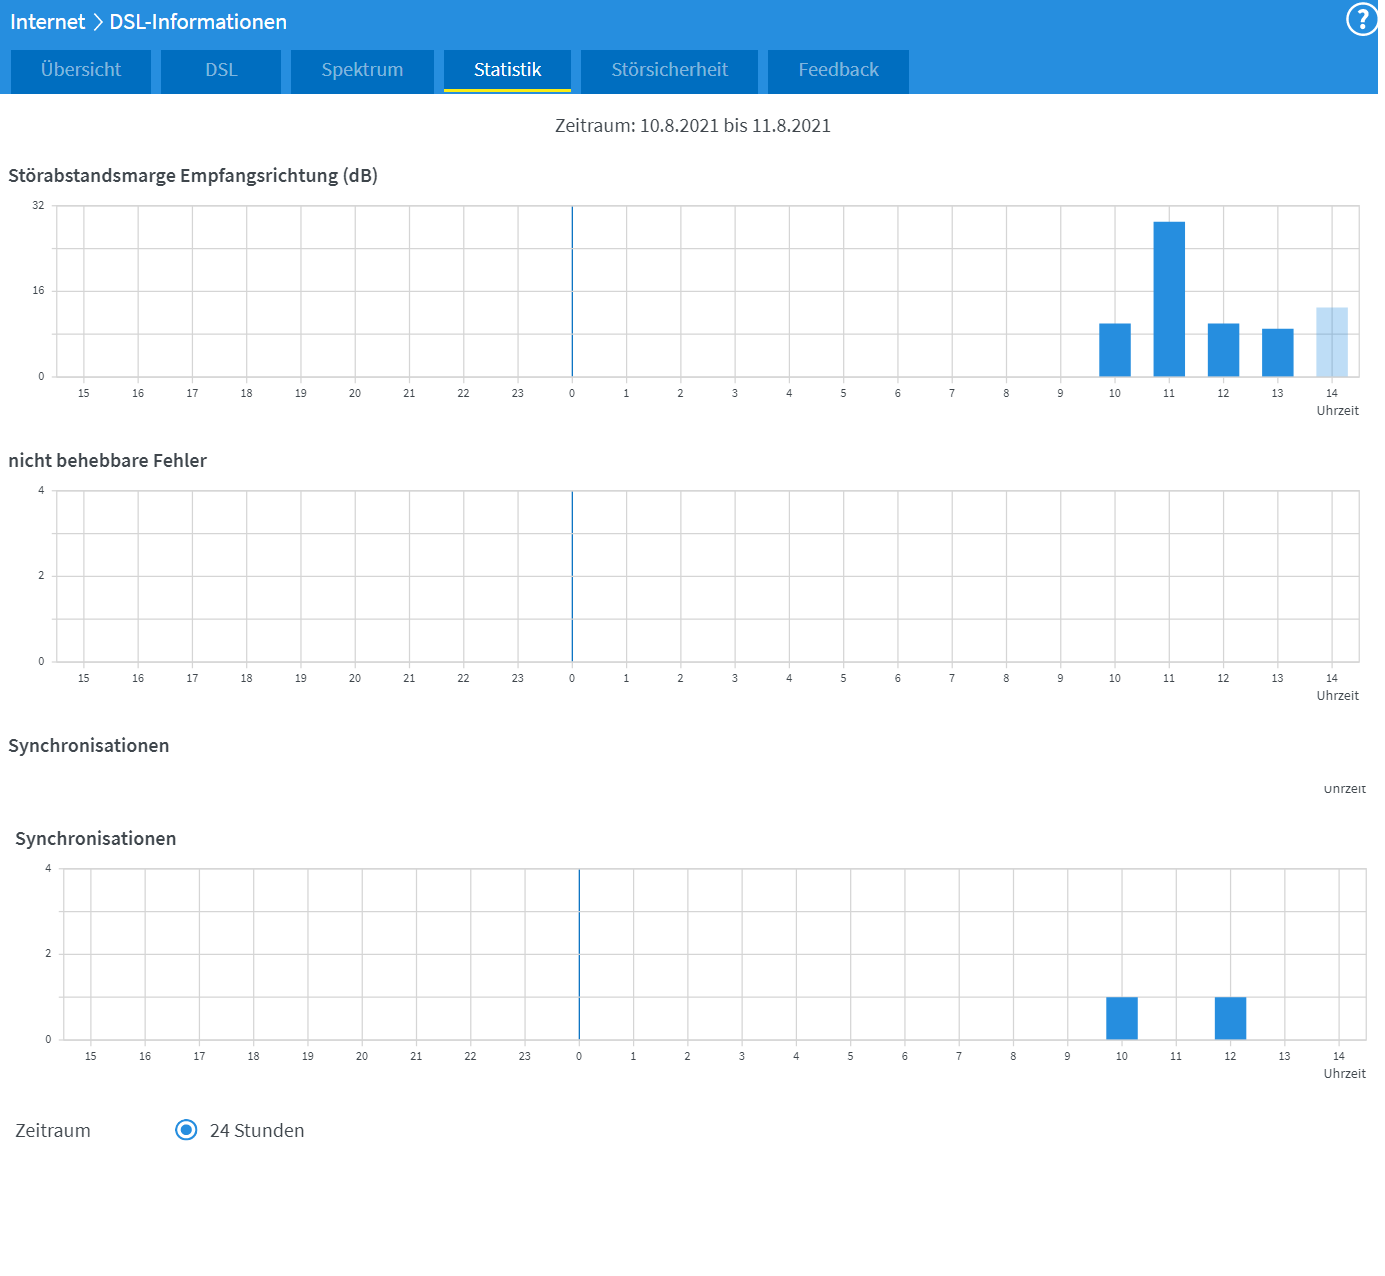1385x1276 pixels.
Task: Click the 10 o'clock bar in Synchronisationen chart
Action: (x=1122, y=1018)
